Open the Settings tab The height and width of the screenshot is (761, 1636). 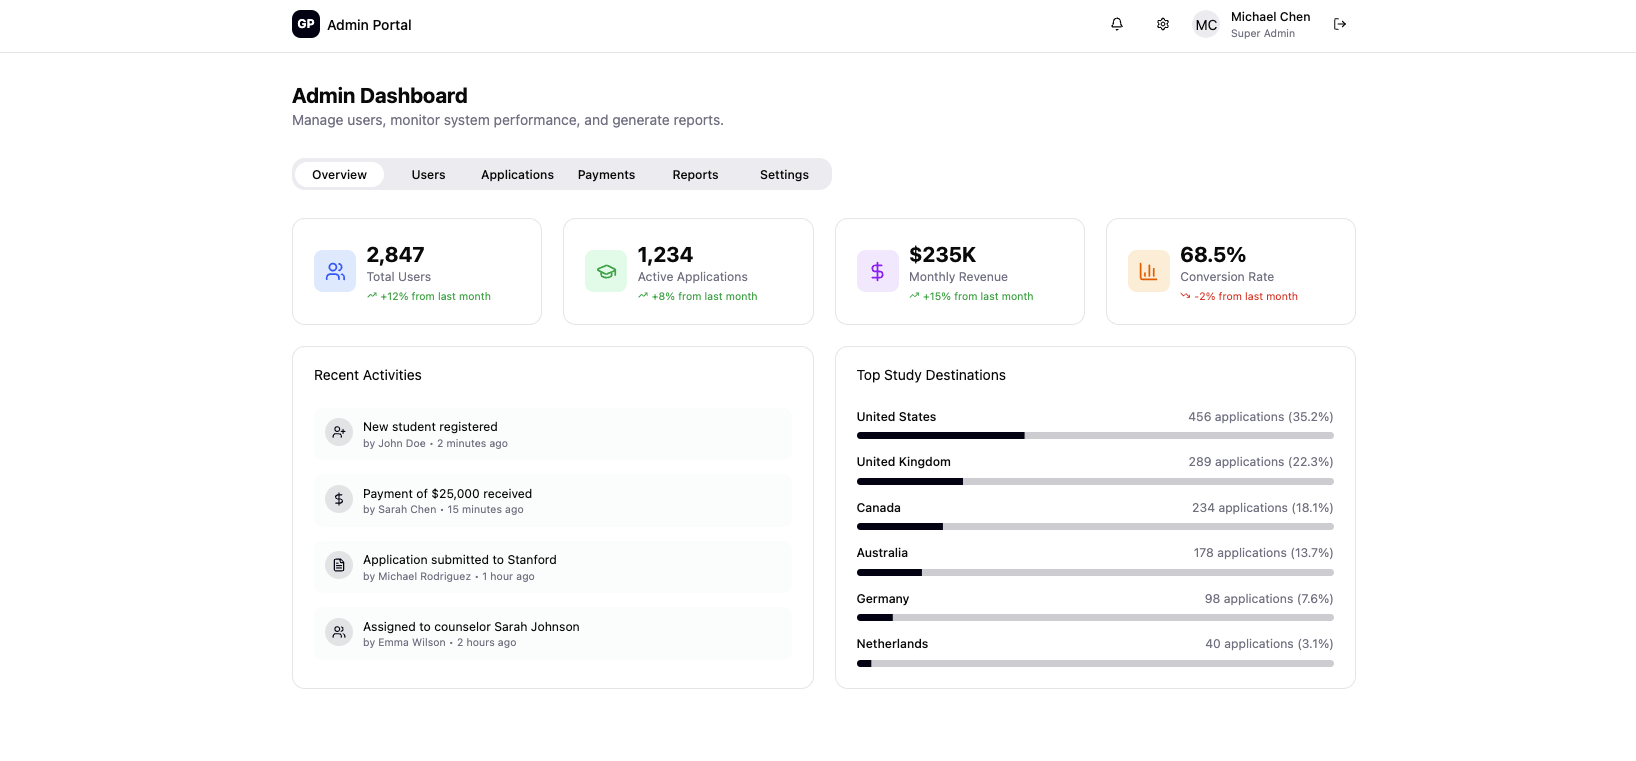(784, 175)
